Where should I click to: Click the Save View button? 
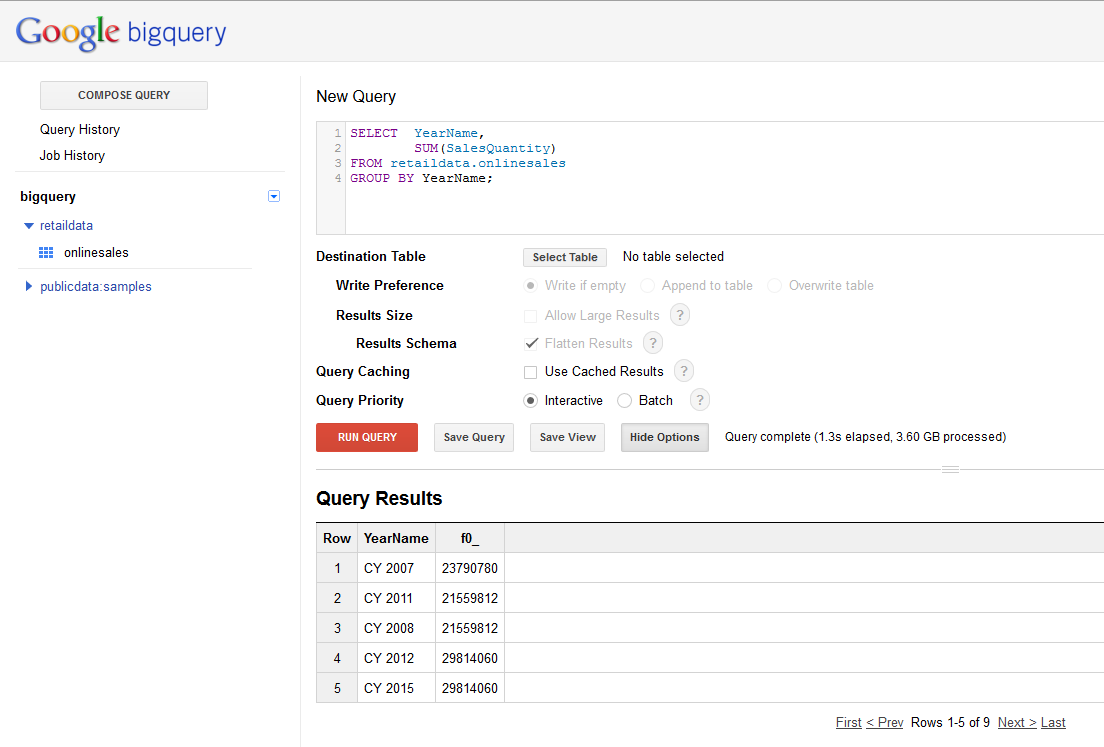click(x=567, y=437)
